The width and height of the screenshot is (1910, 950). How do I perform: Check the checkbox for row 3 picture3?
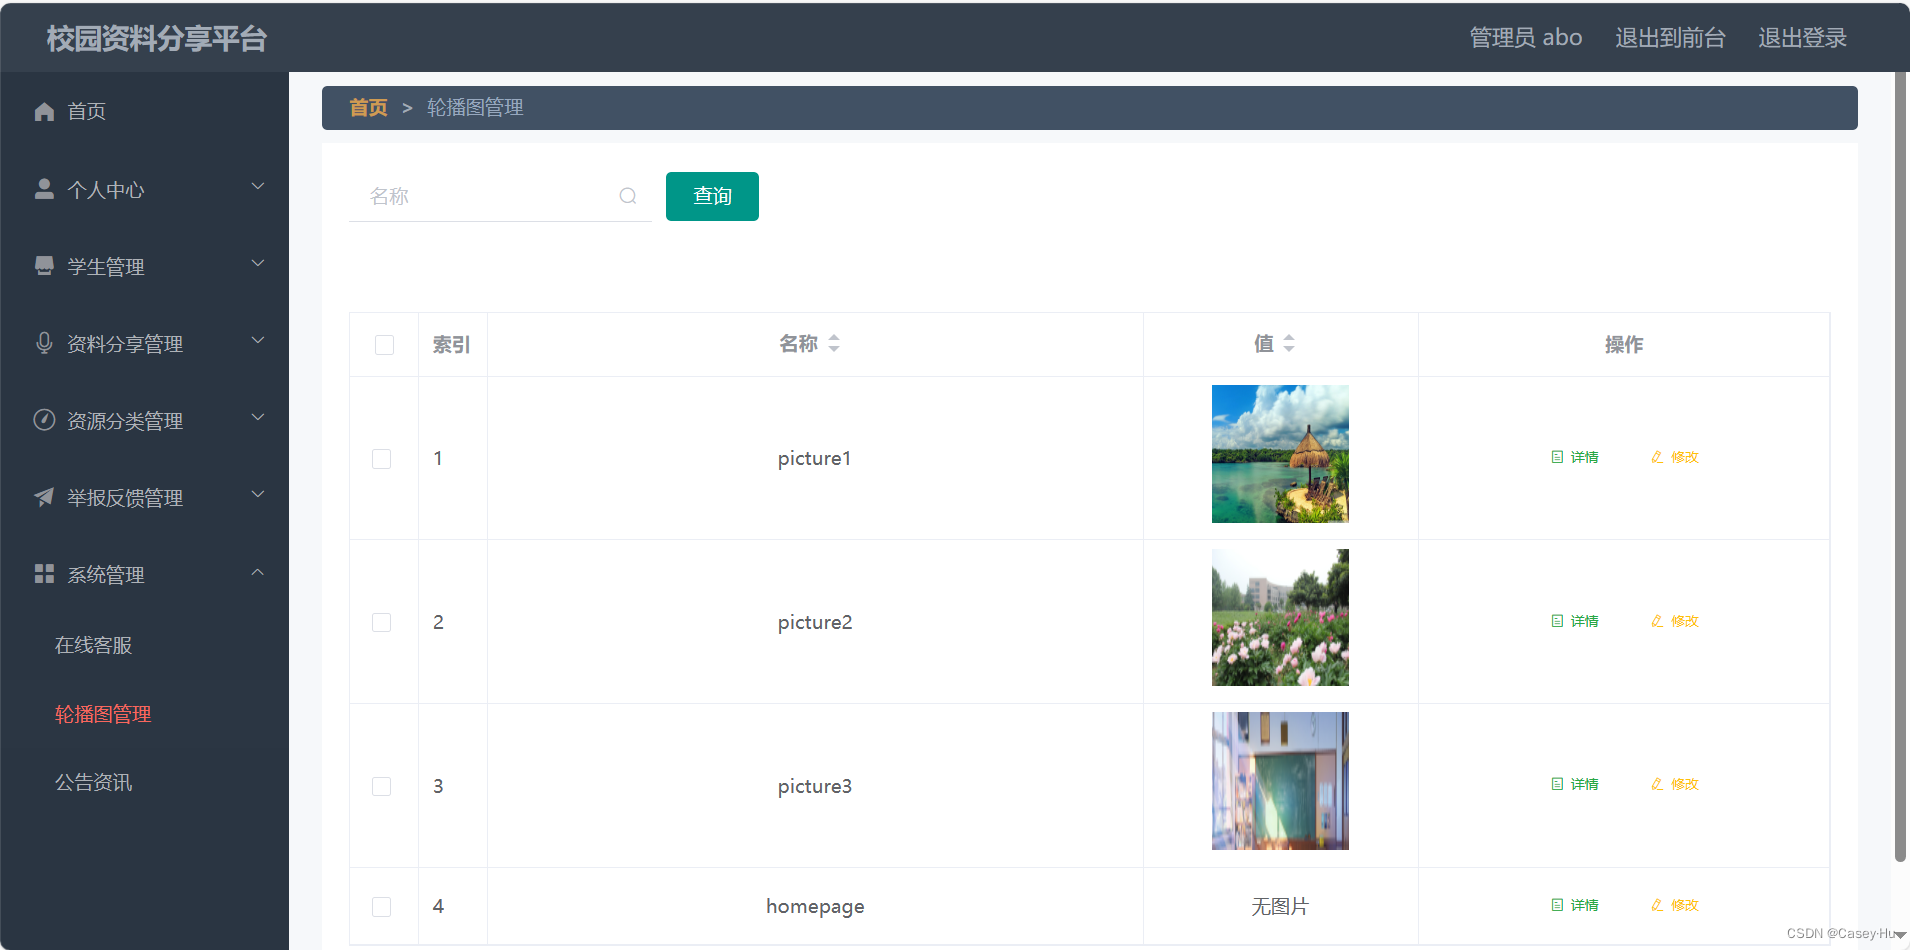(x=382, y=786)
